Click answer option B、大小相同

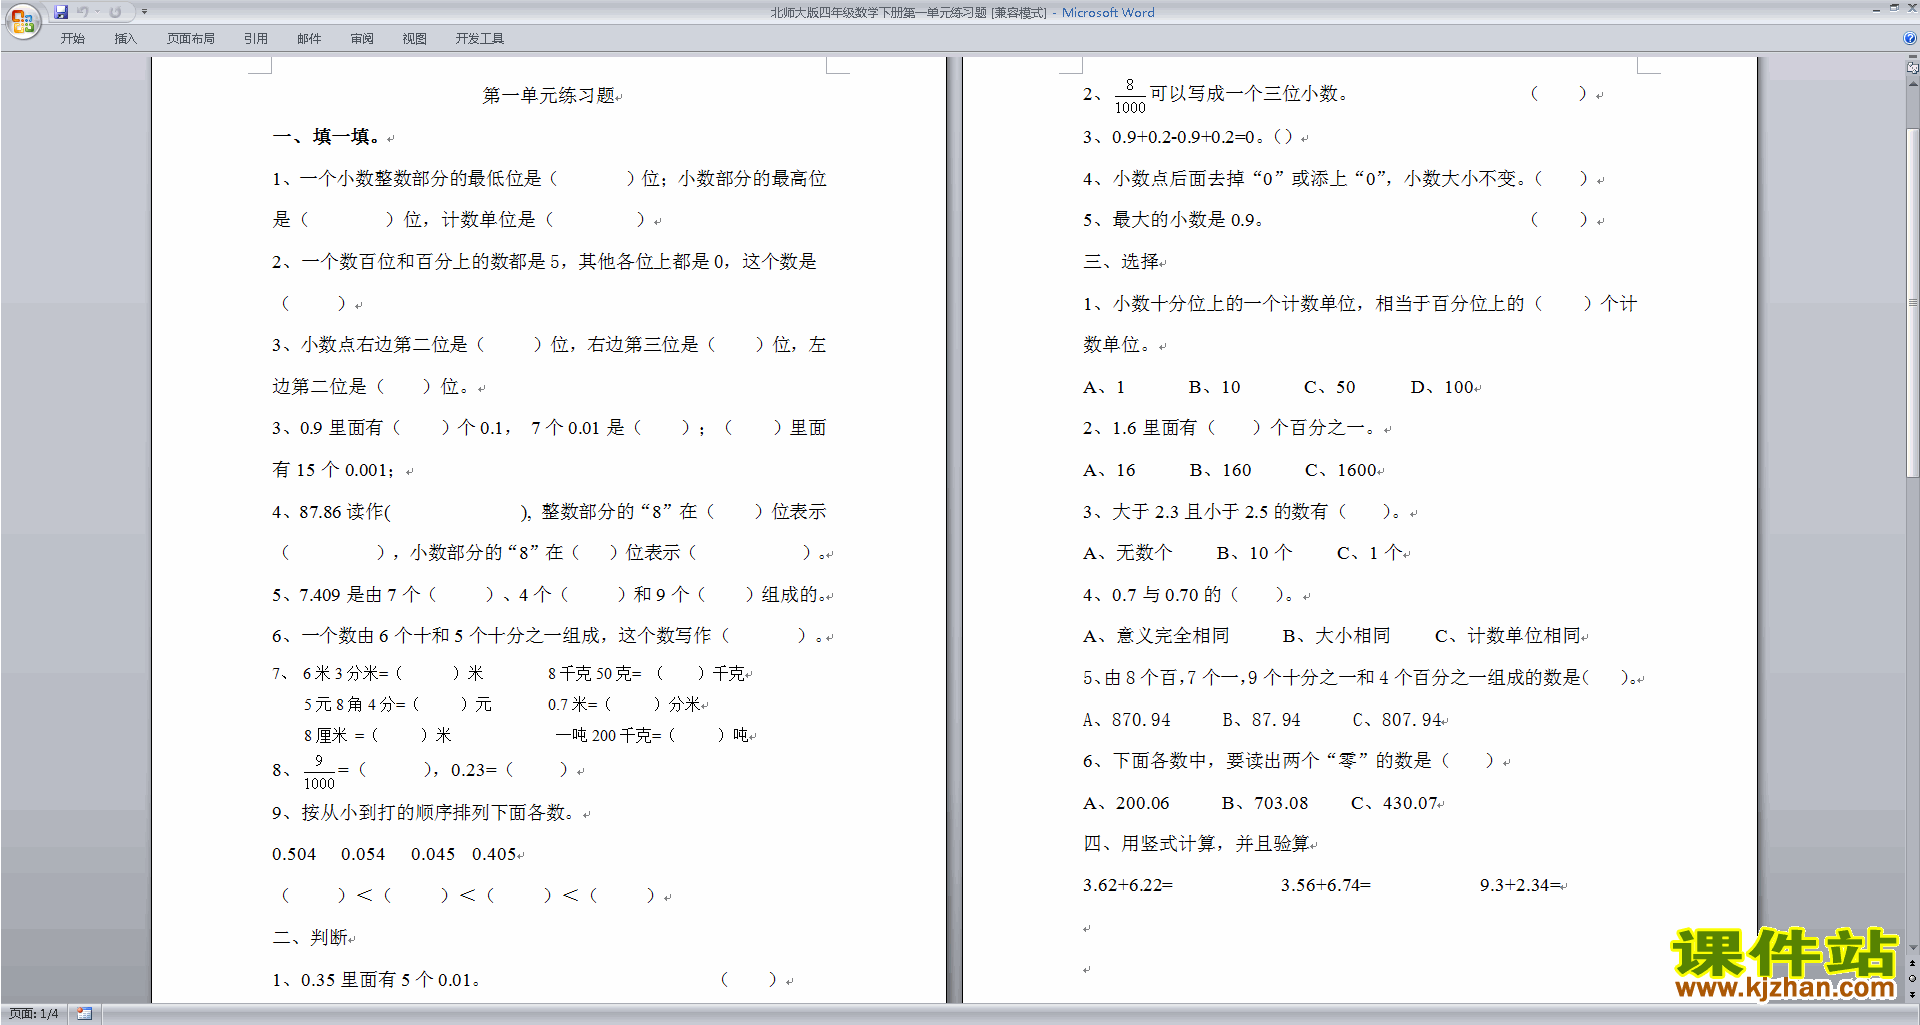click(1336, 636)
